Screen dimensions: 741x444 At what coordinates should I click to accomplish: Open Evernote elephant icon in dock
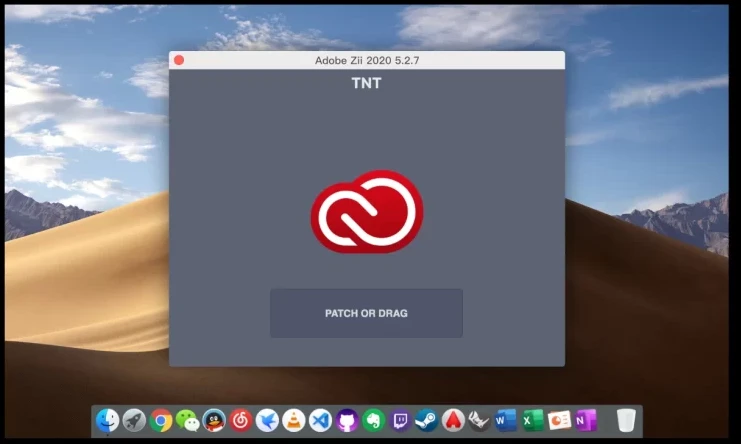pos(373,421)
